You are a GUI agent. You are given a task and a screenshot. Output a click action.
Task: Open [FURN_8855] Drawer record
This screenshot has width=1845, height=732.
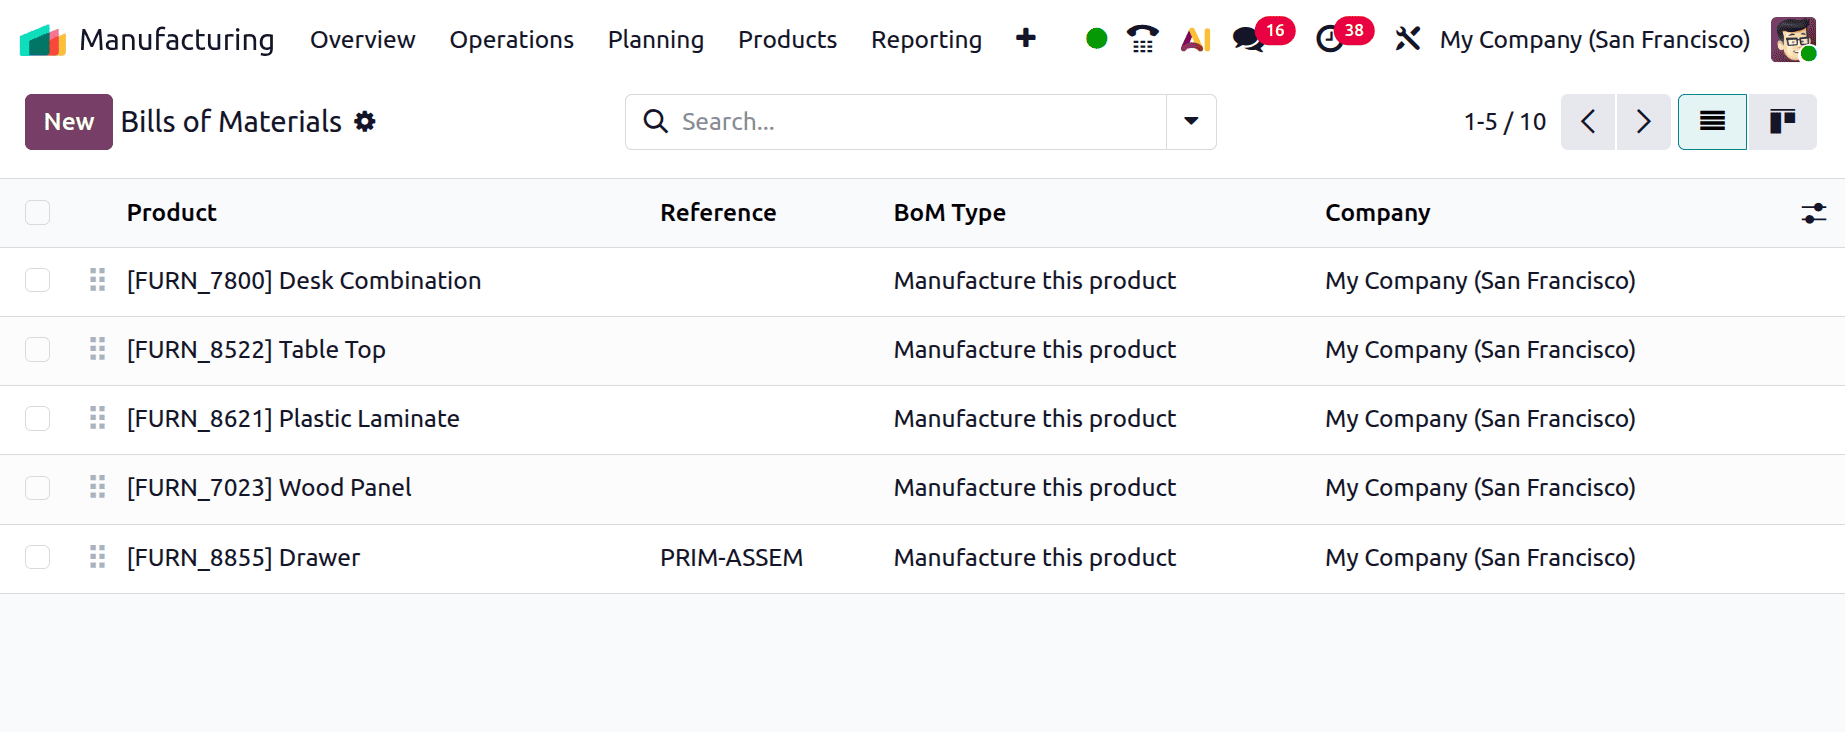(x=243, y=558)
